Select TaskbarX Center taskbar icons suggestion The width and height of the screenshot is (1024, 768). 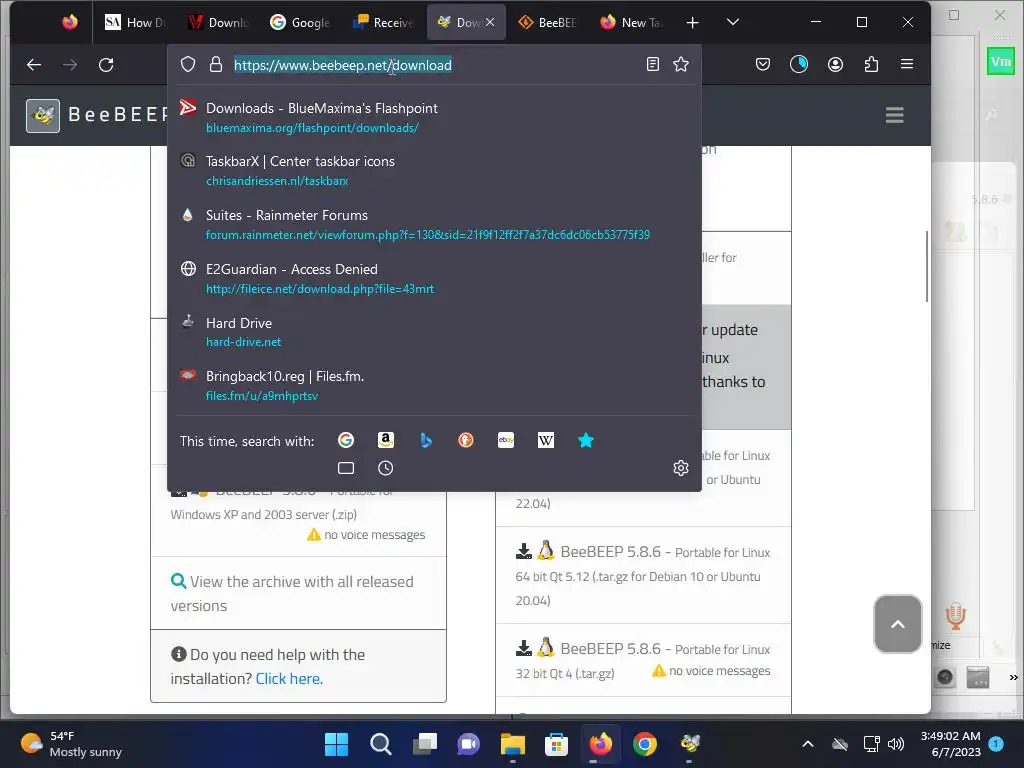pos(434,170)
